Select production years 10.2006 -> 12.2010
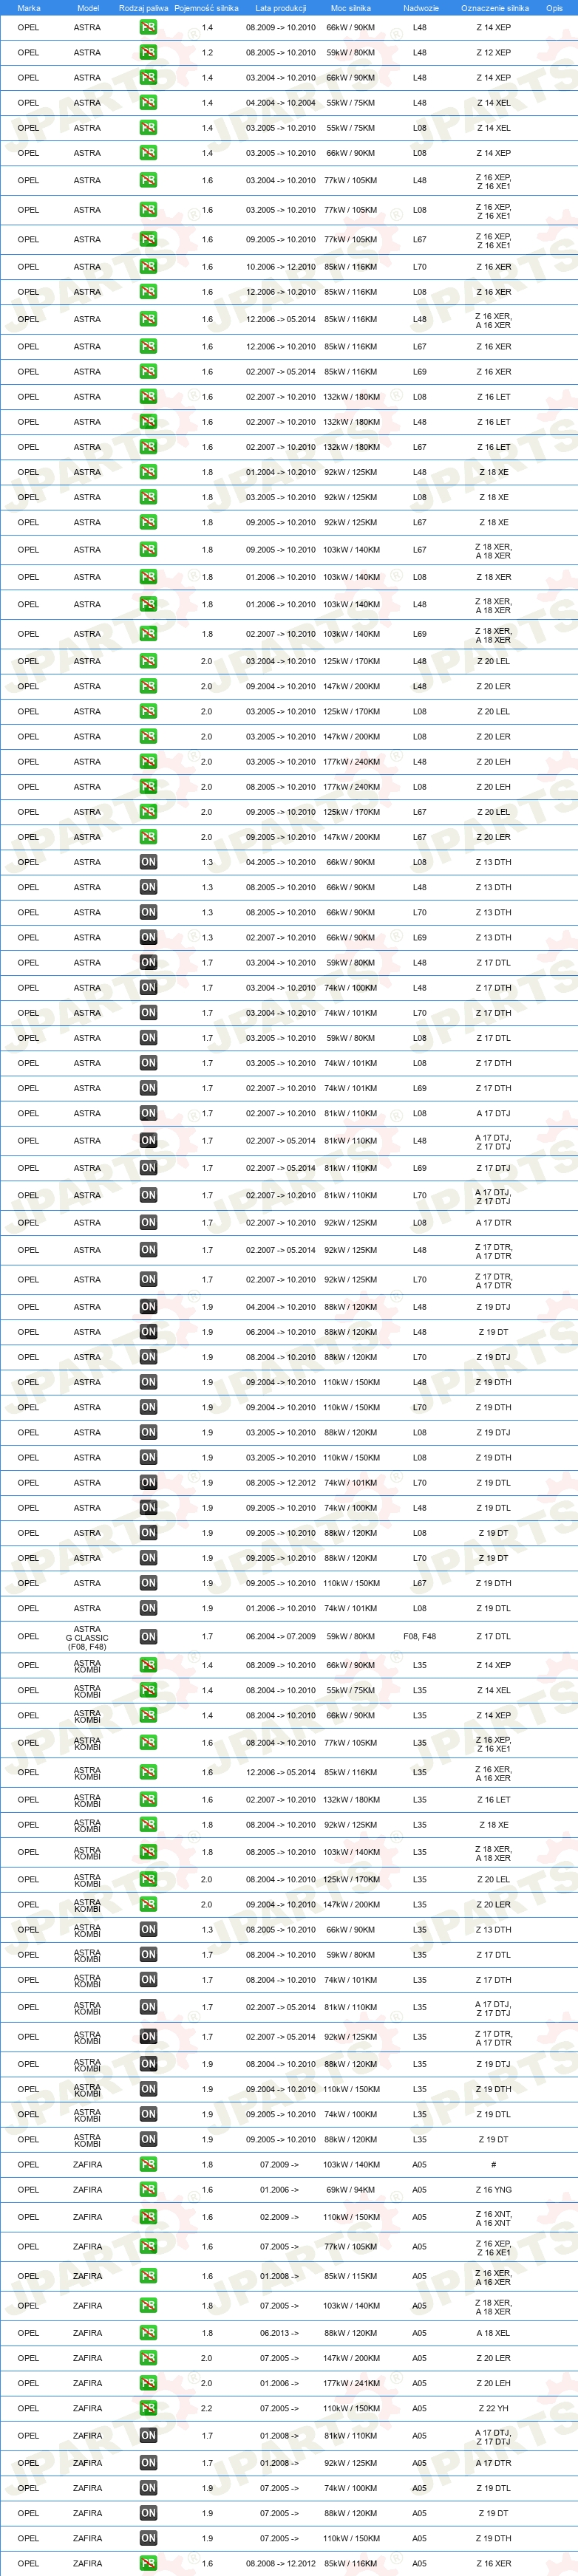578x2576 pixels. coord(281,267)
